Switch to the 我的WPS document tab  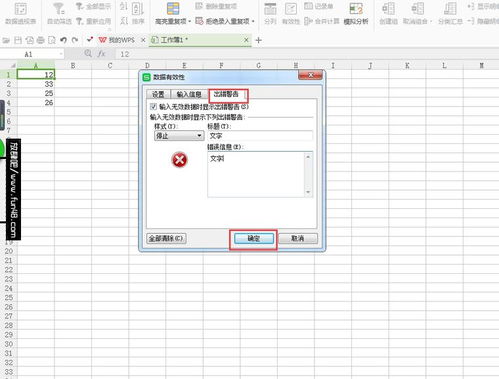pos(117,40)
